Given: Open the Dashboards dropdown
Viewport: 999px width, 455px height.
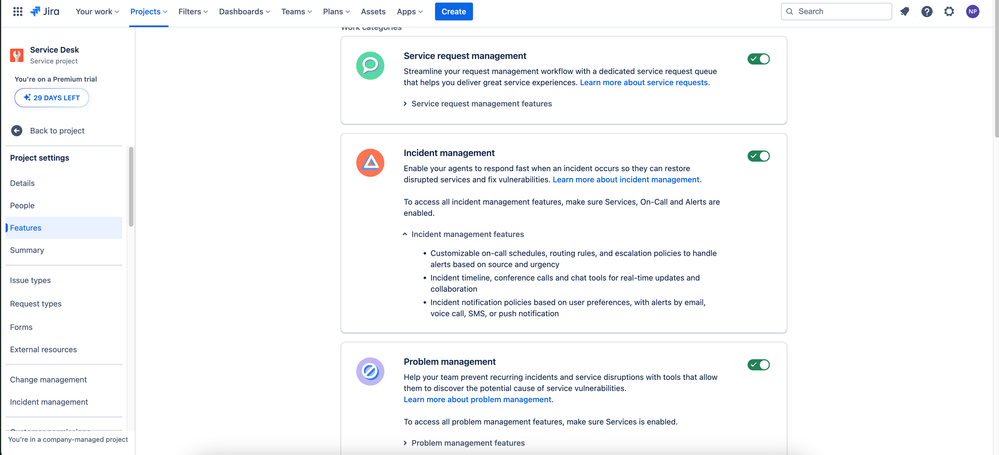Looking at the screenshot, I should coord(245,11).
